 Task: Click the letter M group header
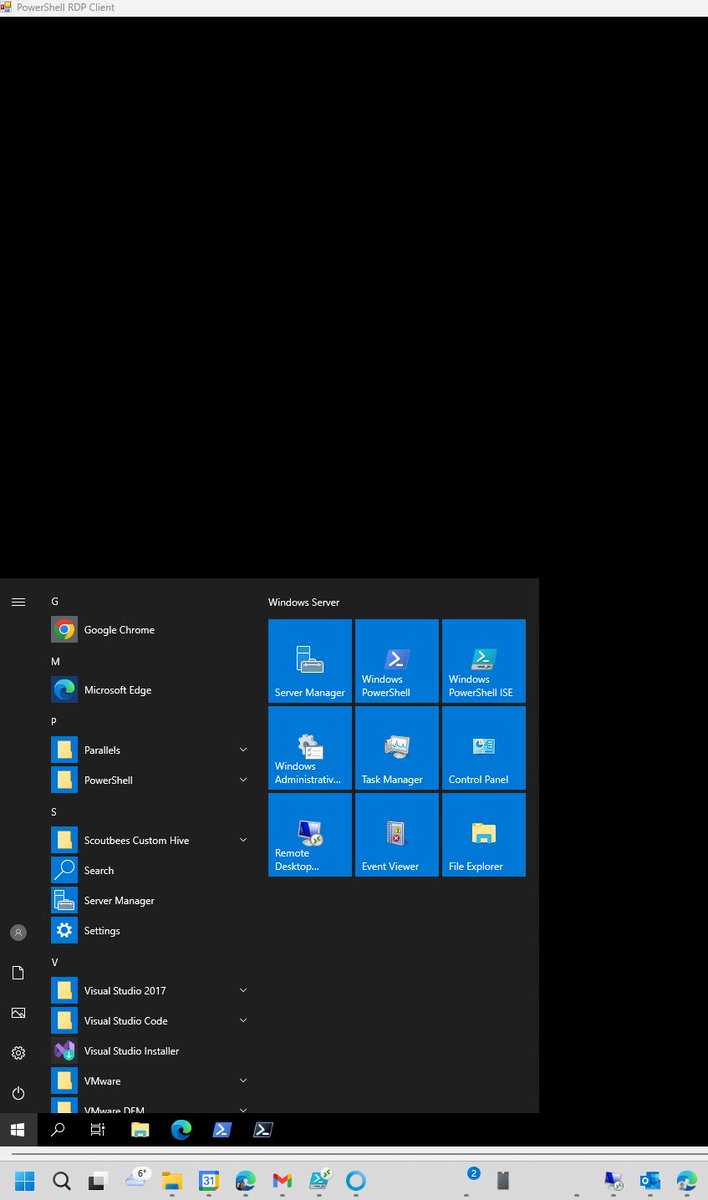click(55, 661)
